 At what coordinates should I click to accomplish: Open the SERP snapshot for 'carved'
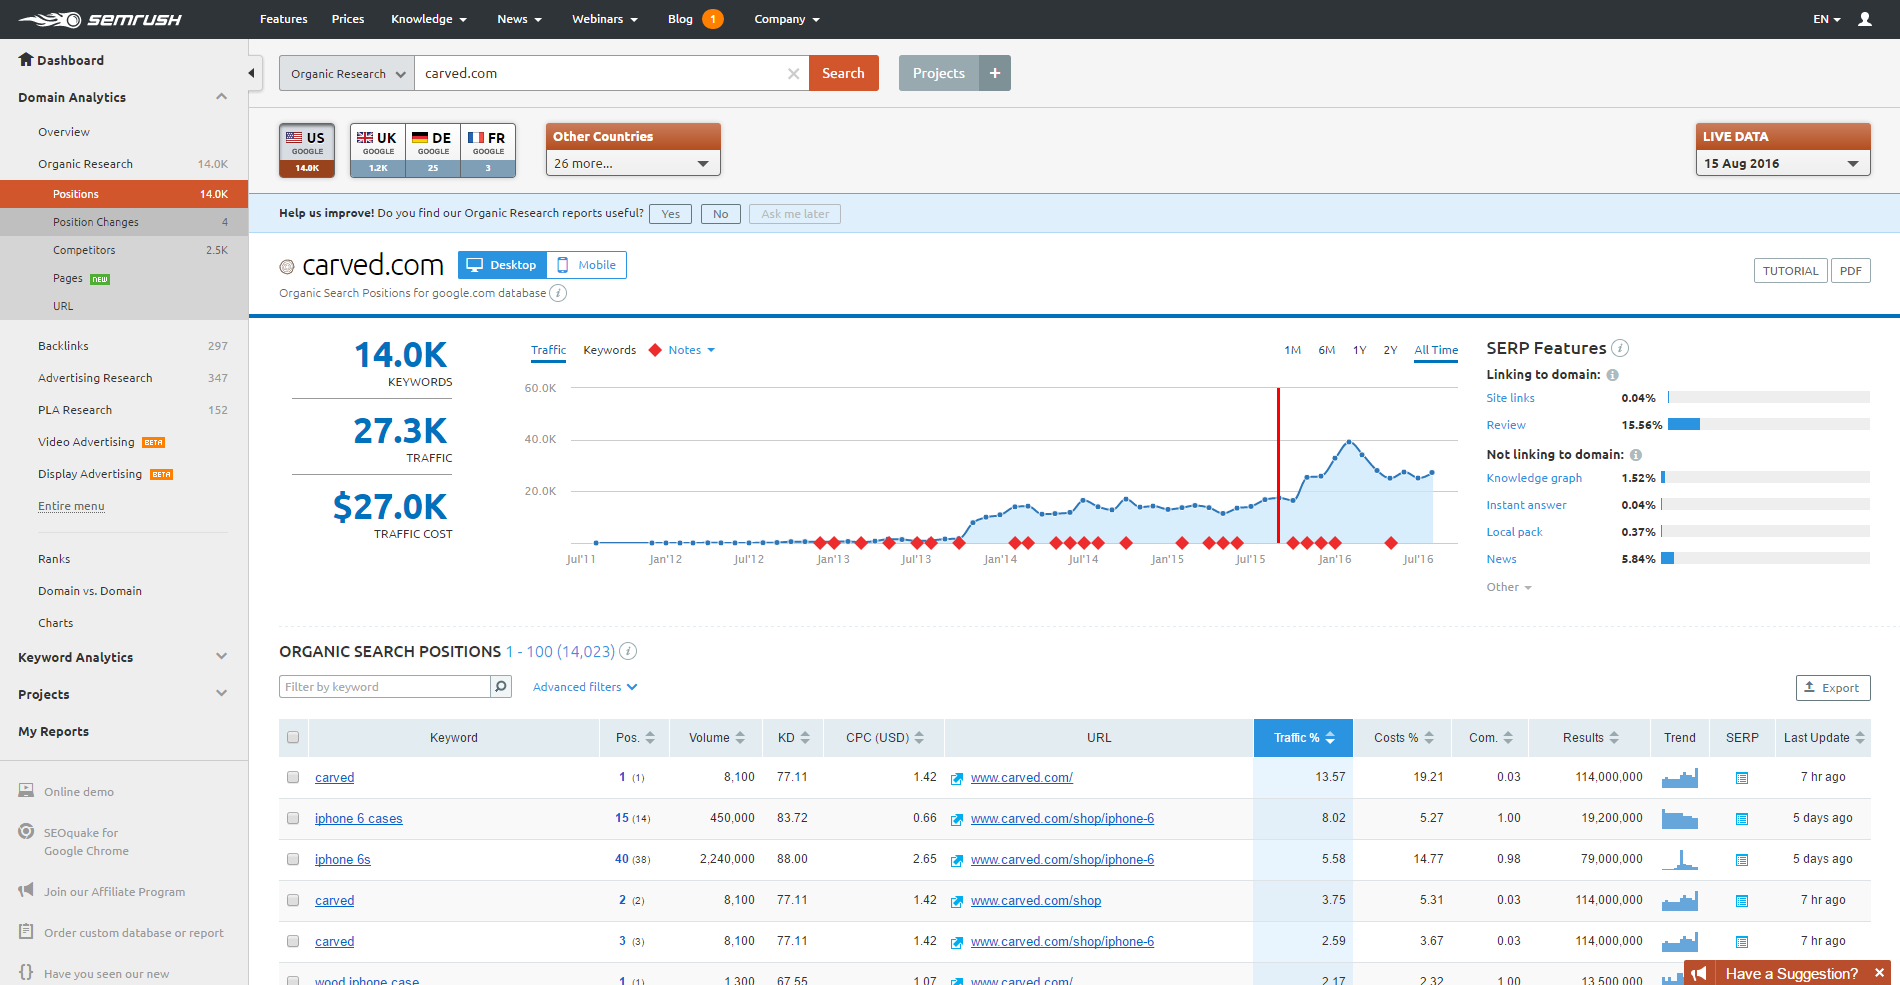click(x=1742, y=777)
